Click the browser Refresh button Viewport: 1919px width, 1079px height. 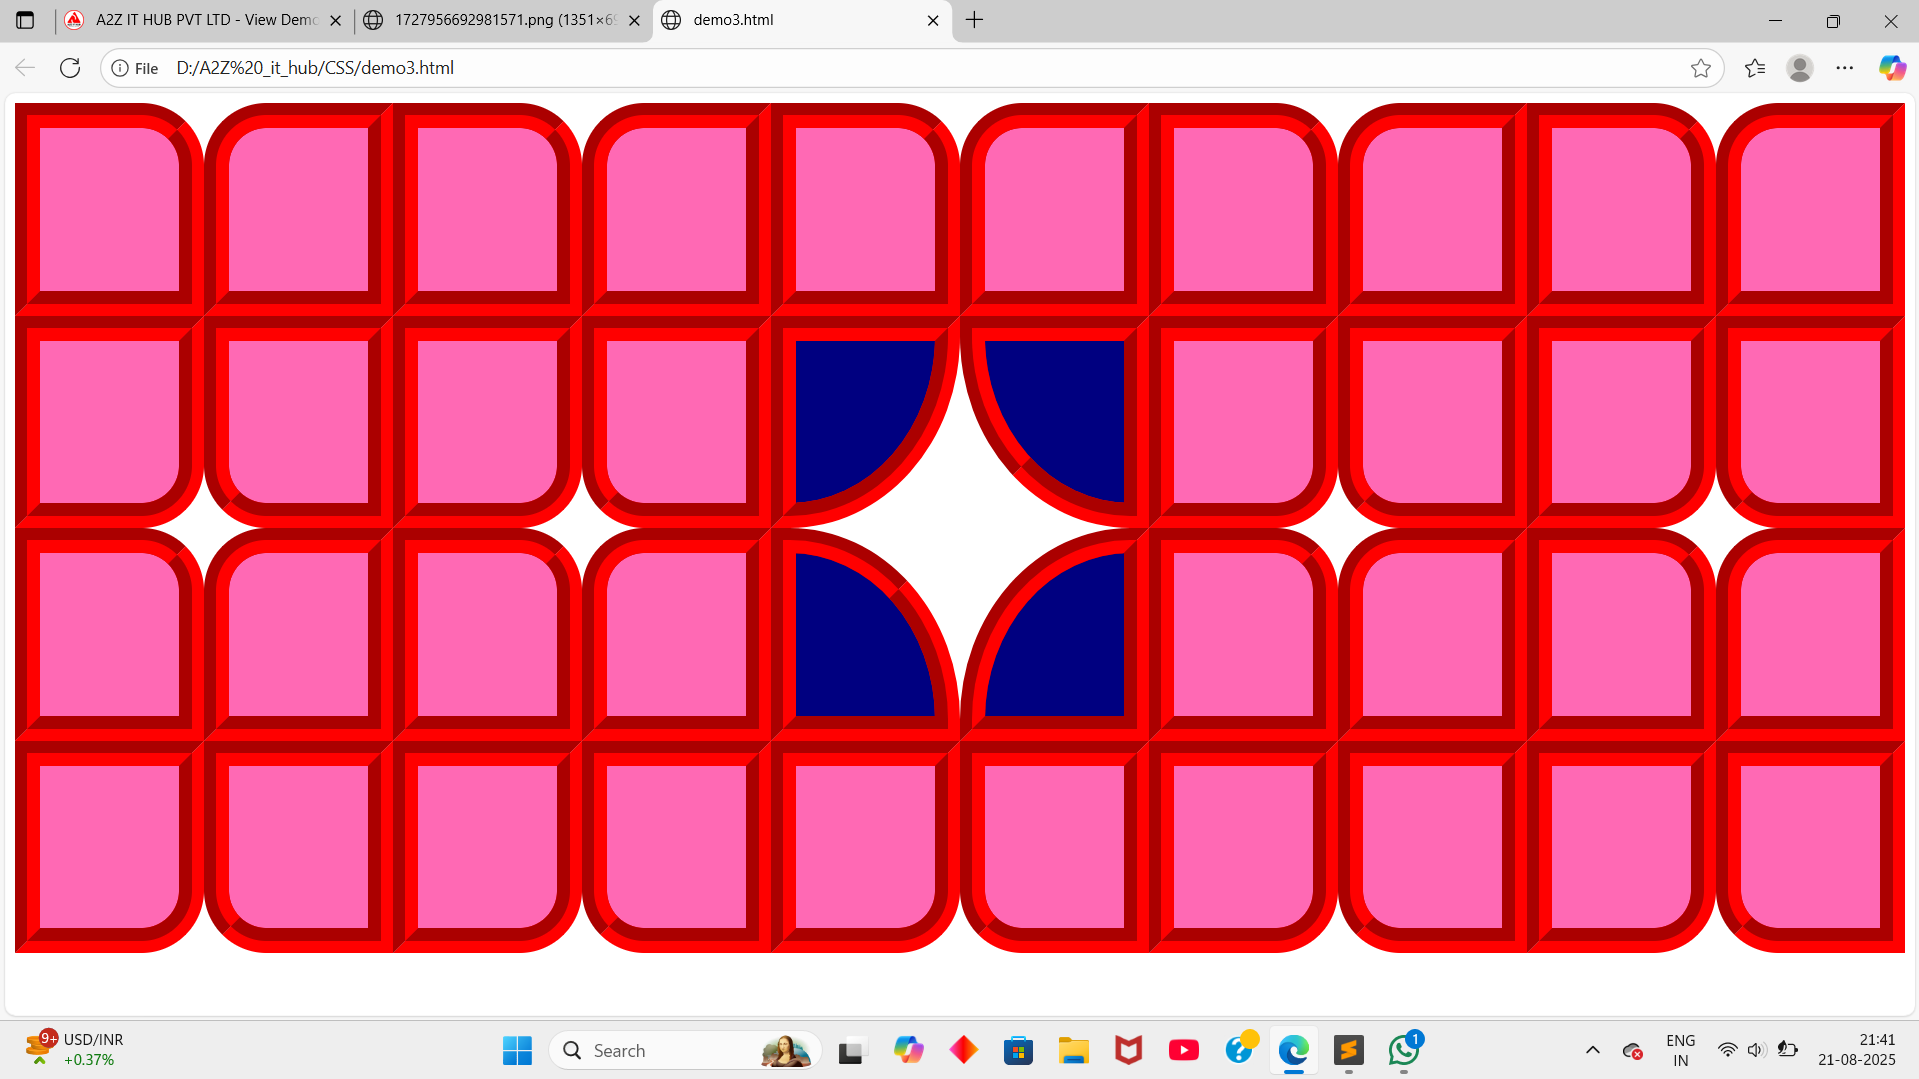pos(70,68)
